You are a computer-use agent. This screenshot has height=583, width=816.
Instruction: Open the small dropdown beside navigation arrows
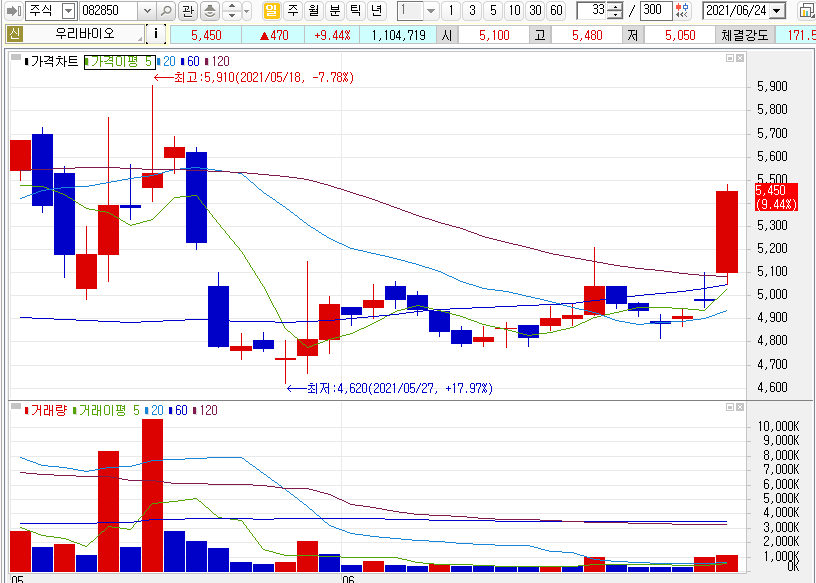(x=247, y=10)
